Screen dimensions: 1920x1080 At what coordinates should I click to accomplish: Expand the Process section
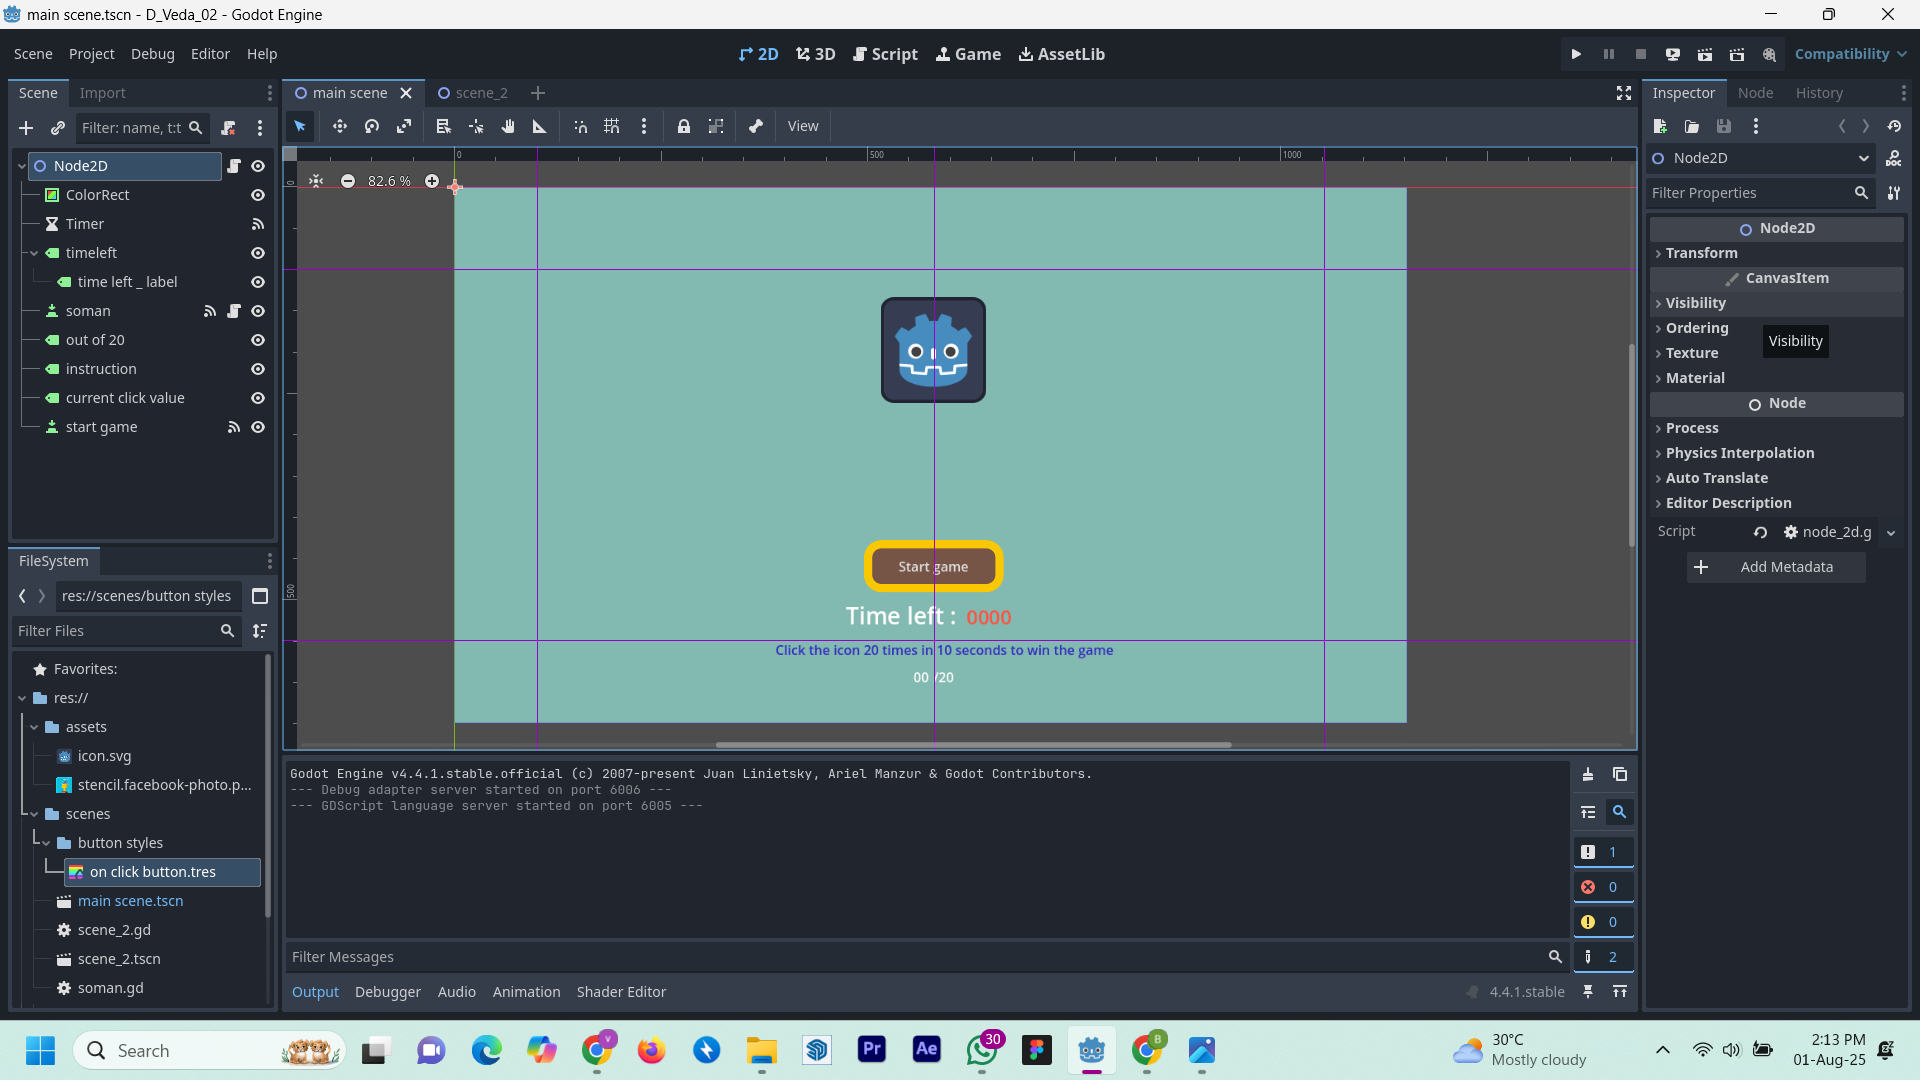coord(1776,428)
